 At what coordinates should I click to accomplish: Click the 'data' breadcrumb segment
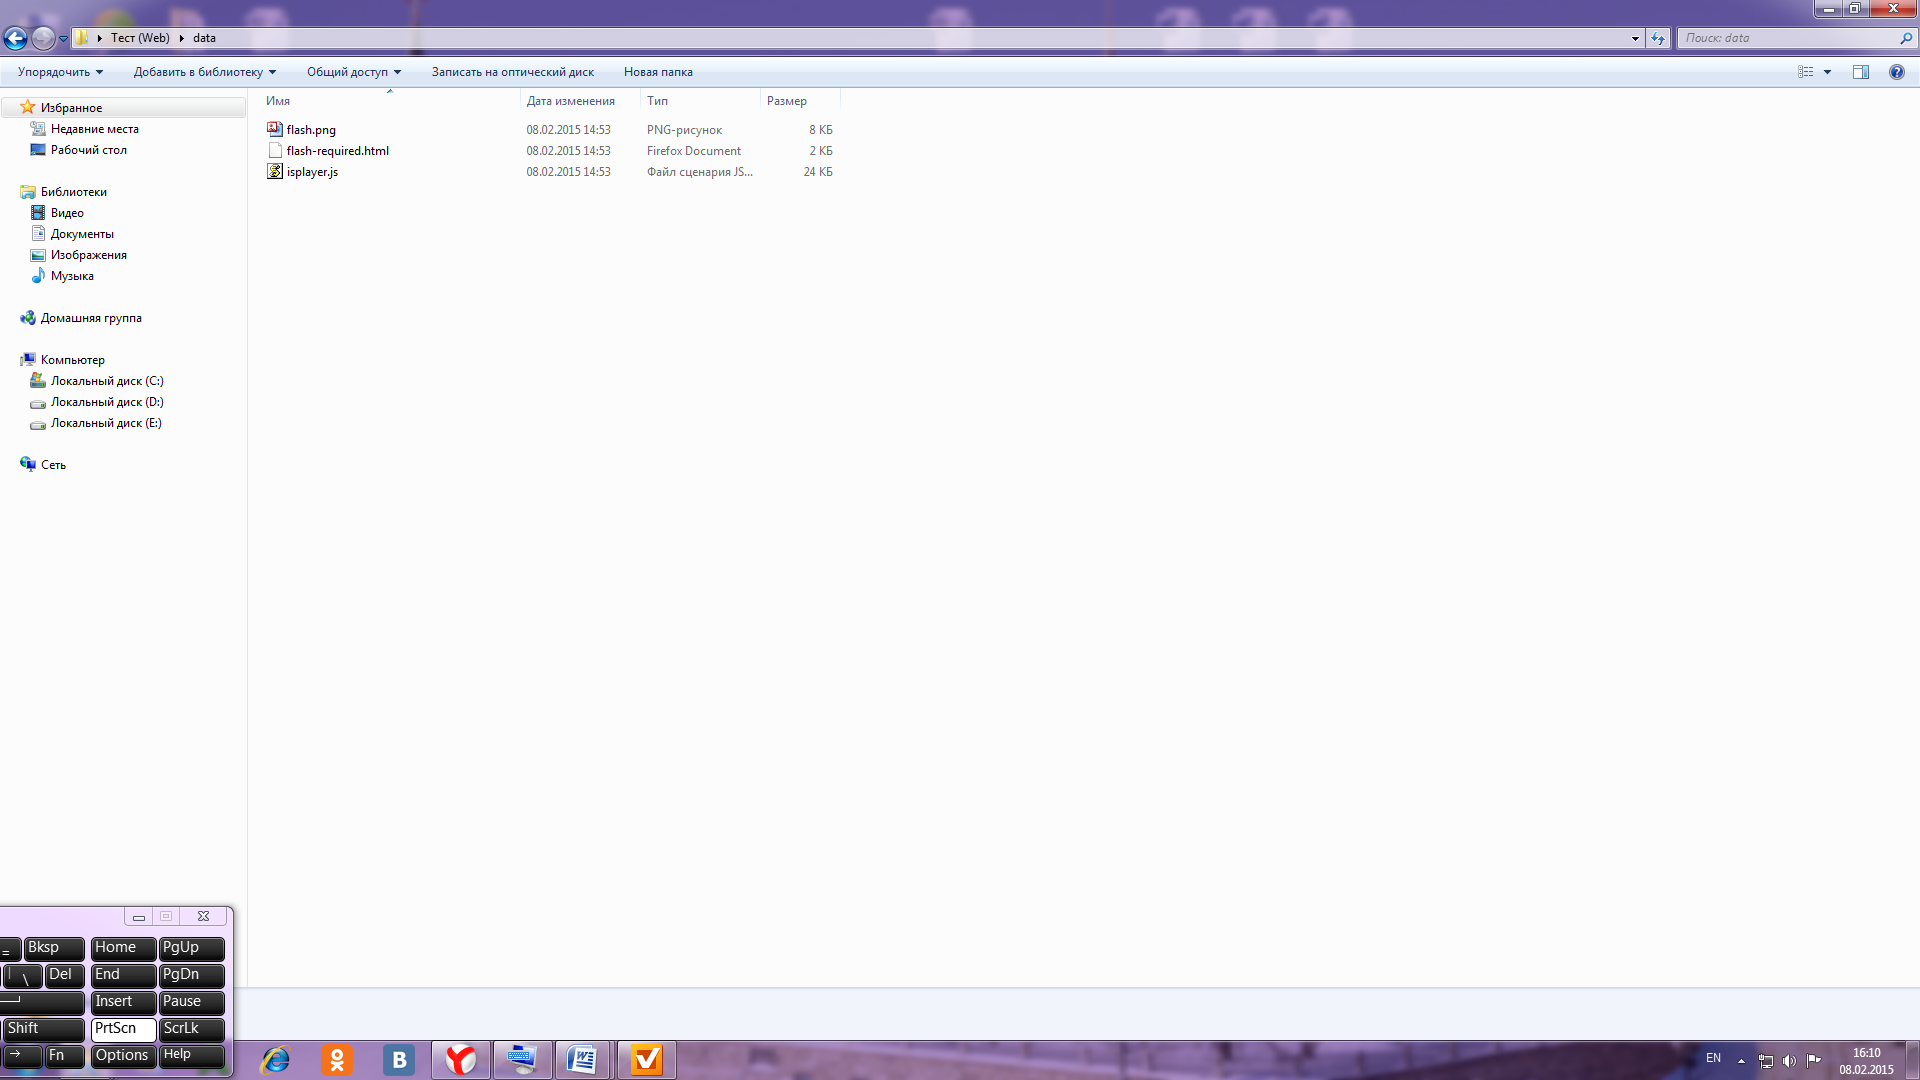(204, 38)
